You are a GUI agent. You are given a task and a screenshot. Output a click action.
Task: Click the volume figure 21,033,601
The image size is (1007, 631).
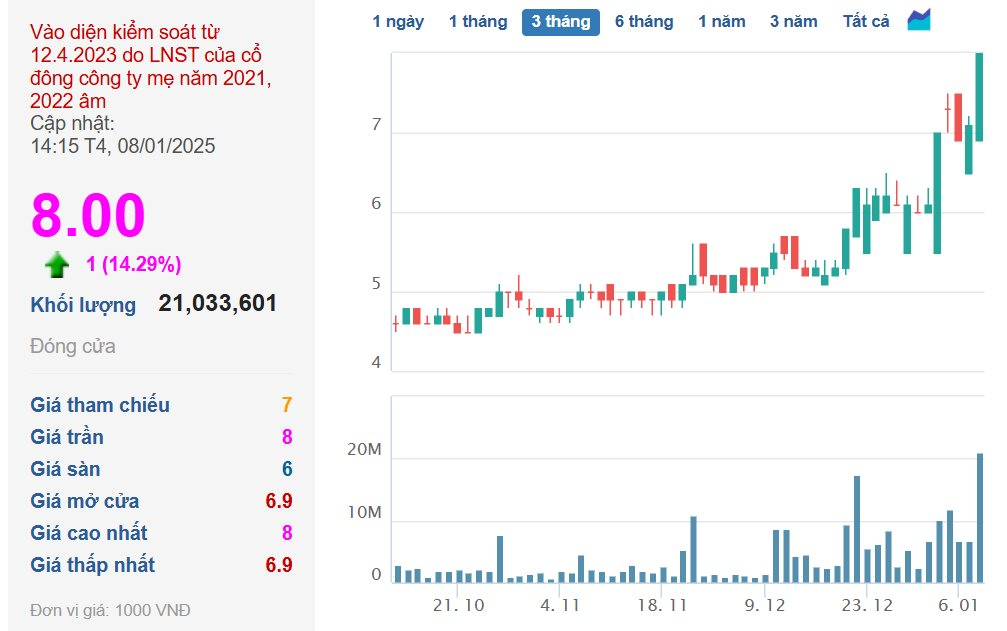point(218,303)
